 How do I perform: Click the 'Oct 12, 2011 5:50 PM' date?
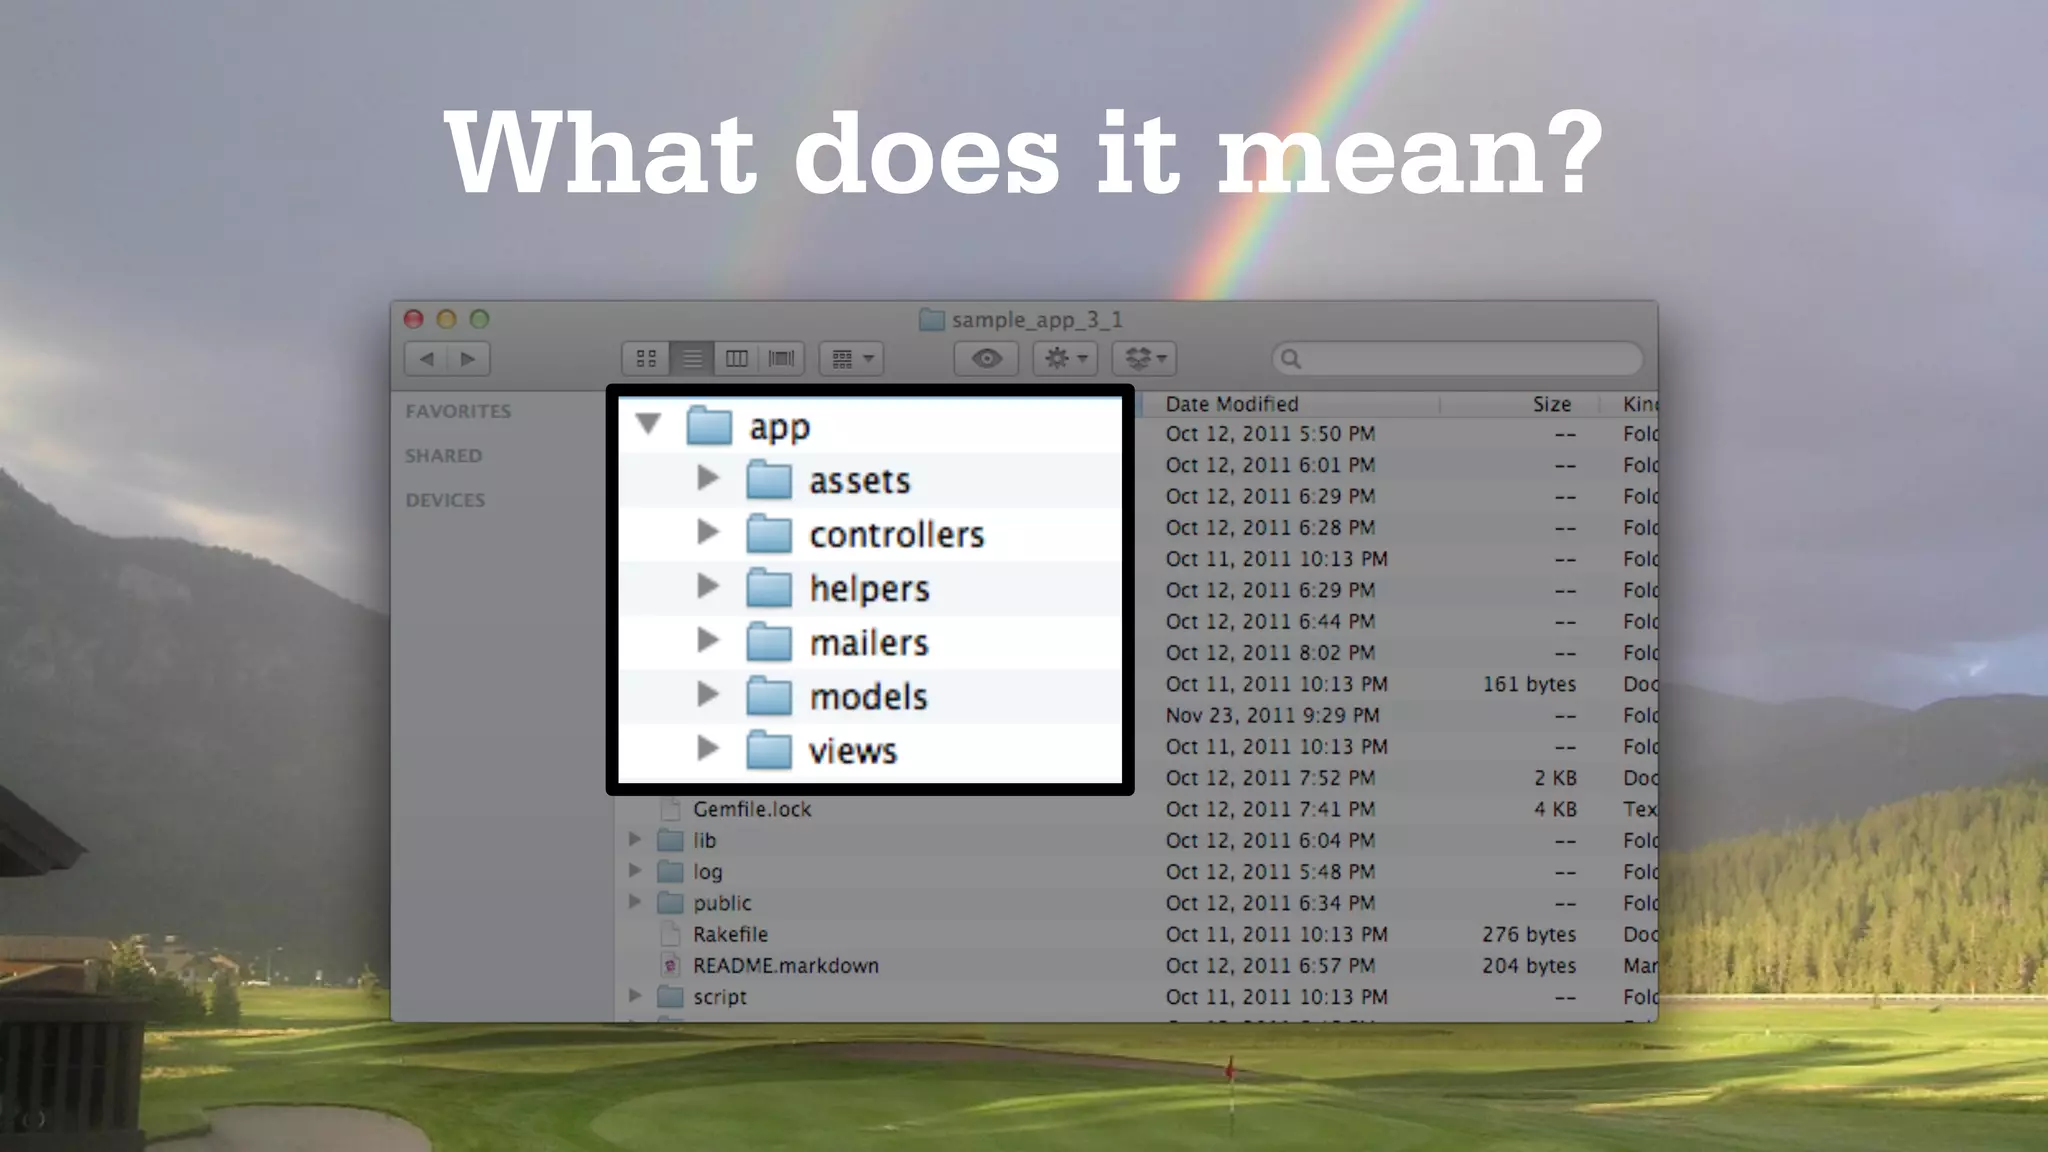click(1270, 433)
